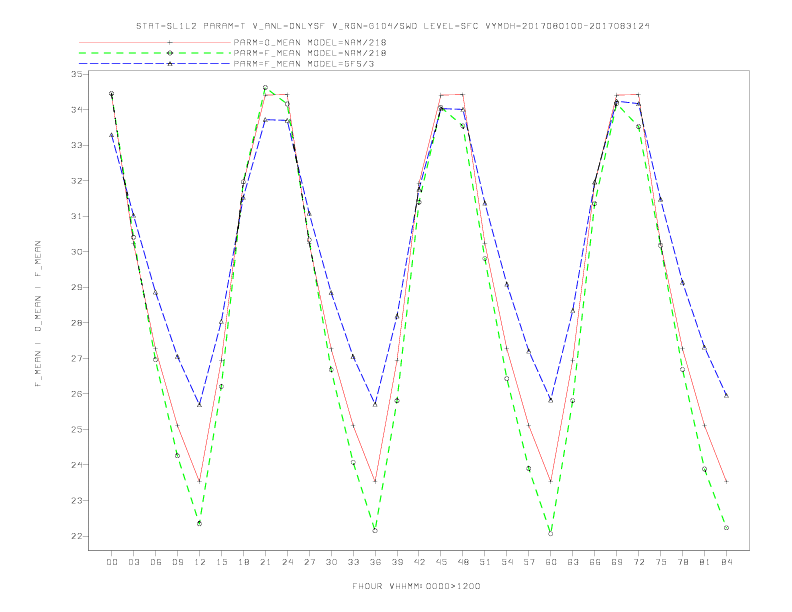Click y-axis tick label 27

(76, 359)
